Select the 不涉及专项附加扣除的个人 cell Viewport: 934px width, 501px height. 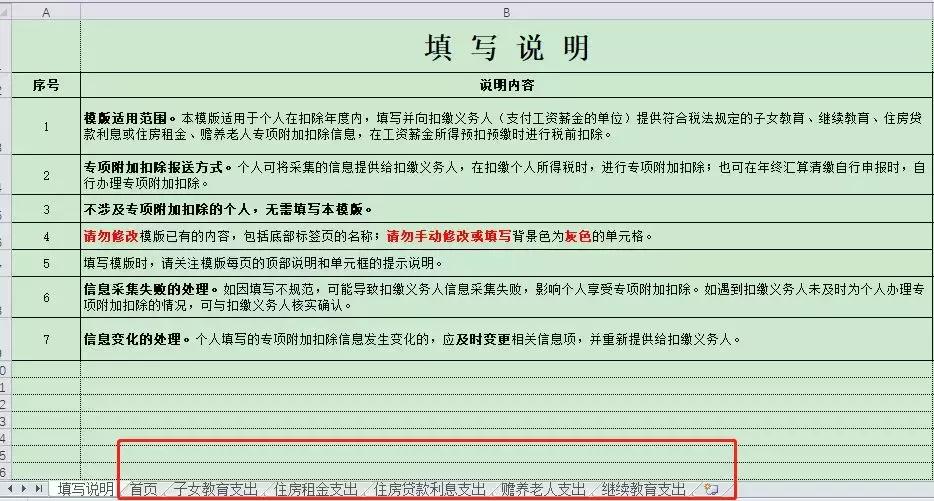tap(506, 209)
